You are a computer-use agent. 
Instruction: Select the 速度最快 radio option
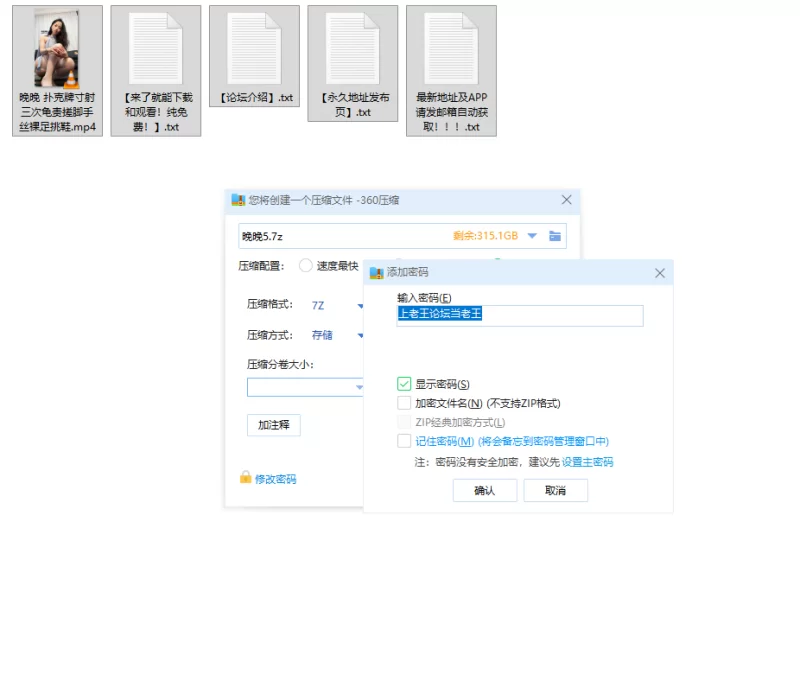[x=306, y=266]
